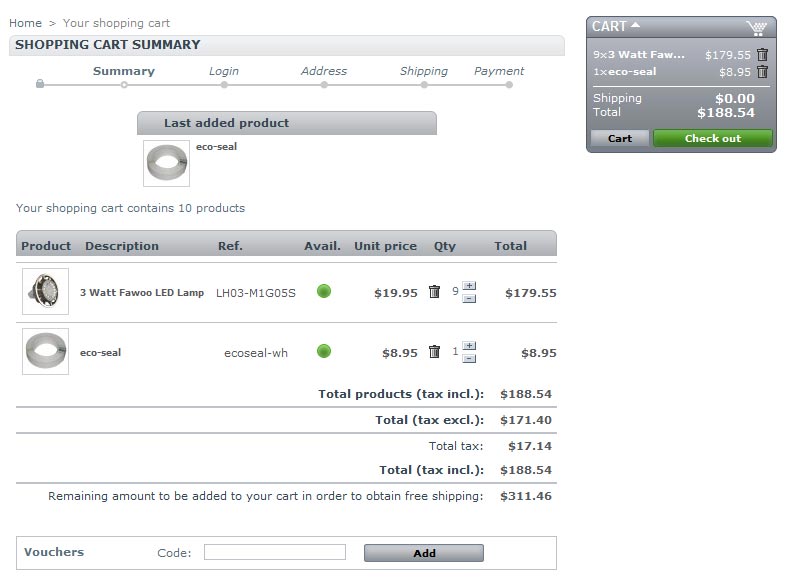Increase eco-seal quantity with plus icon
This screenshot has height=580, width=800.
point(469,346)
